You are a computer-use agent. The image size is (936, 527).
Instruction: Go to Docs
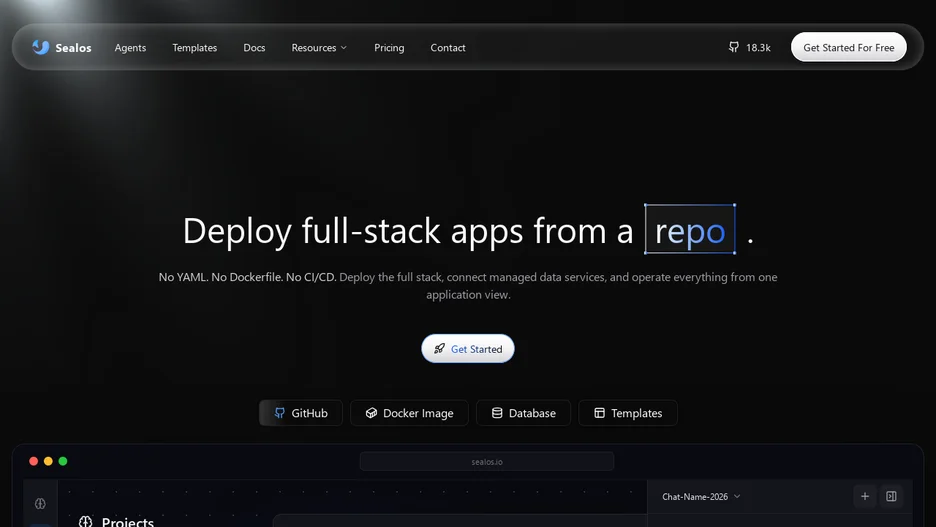(254, 48)
